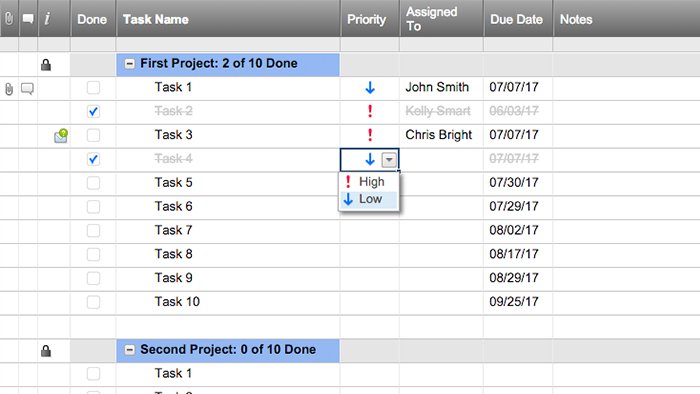Click the comments bubble icon in the header

28,19
